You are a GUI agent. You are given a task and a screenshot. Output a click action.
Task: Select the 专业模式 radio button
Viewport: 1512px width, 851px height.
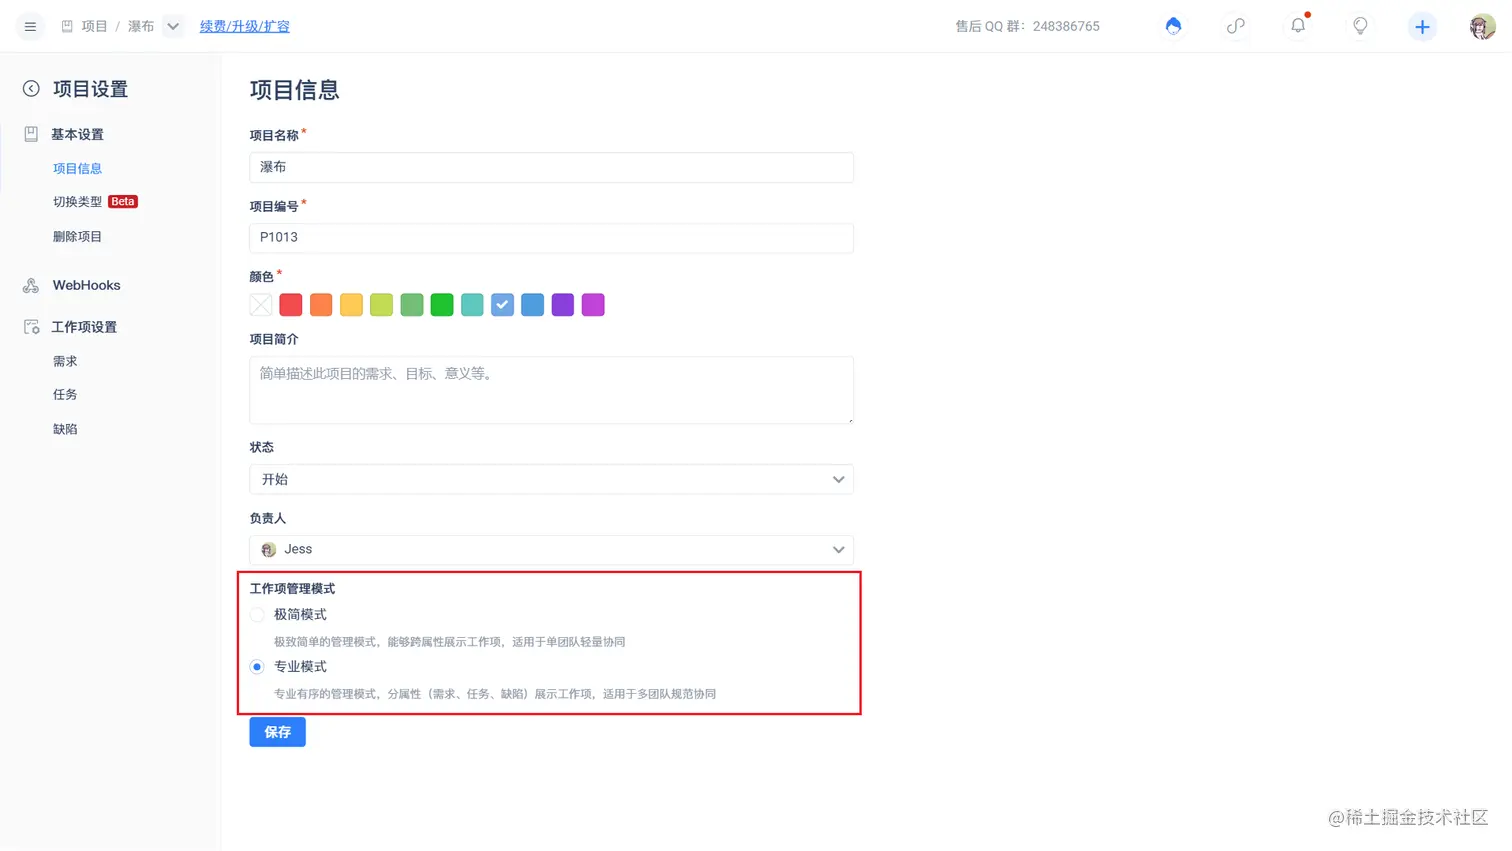click(x=257, y=667)
